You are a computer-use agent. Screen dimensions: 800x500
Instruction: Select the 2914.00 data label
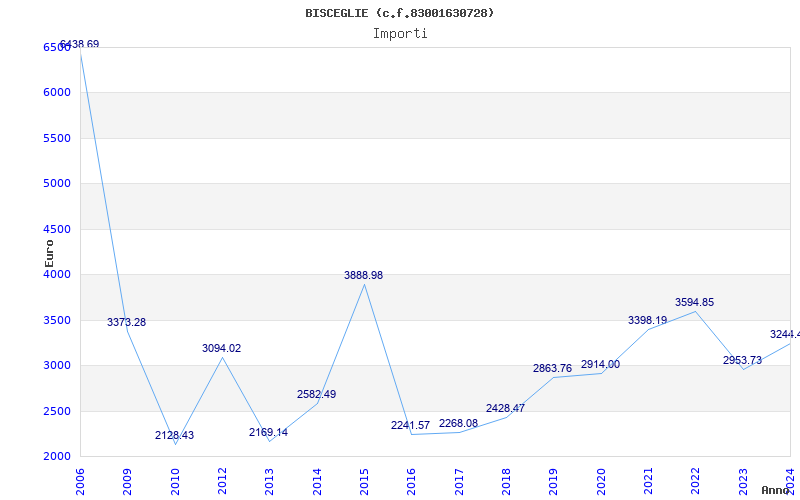601,364
